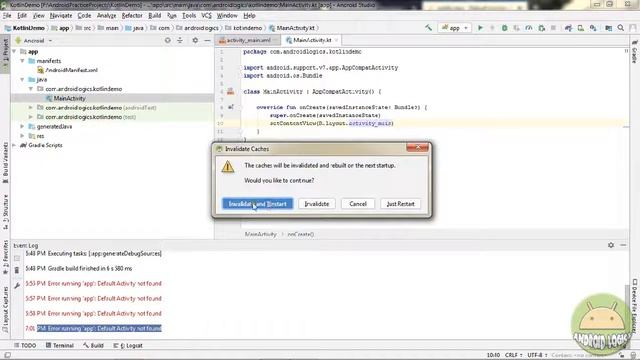Viewport: 640px width, 360px height.
Task: Click the Just Restart button
Action: [400, 204]
